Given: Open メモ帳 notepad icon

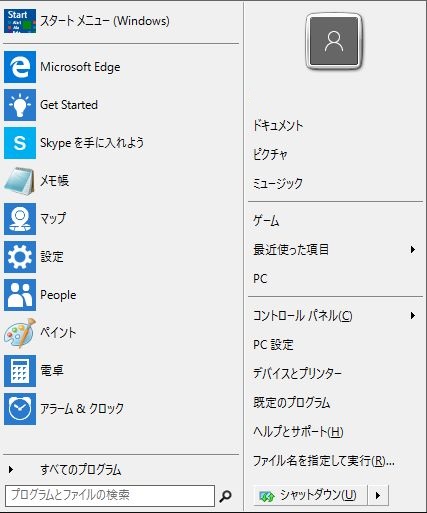Looking at the screenshot, I should [20, 181].
